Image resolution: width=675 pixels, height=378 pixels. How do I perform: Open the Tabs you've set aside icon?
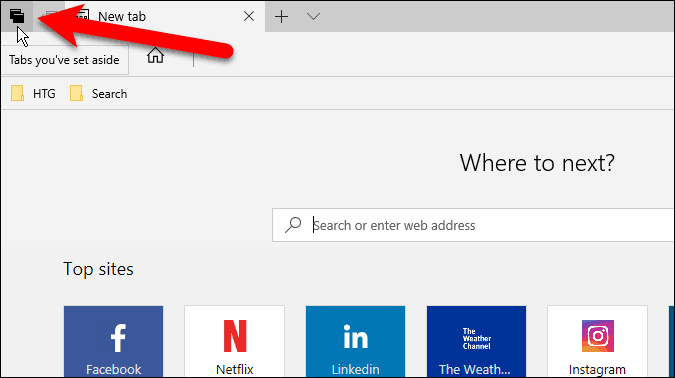pyautogui.click(x=17, y=16)
